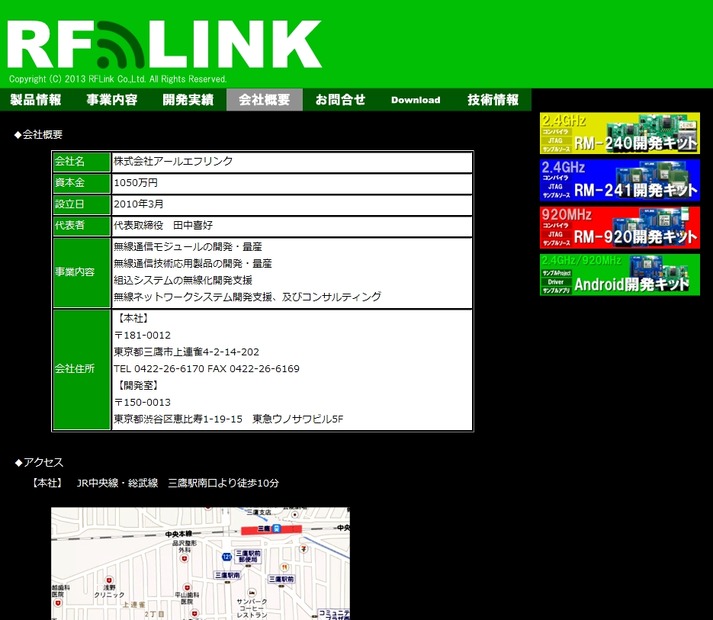Viewport: 713px width, 620px height.
Task: Click the copyright notice under the logo
Action: (117, 79)
